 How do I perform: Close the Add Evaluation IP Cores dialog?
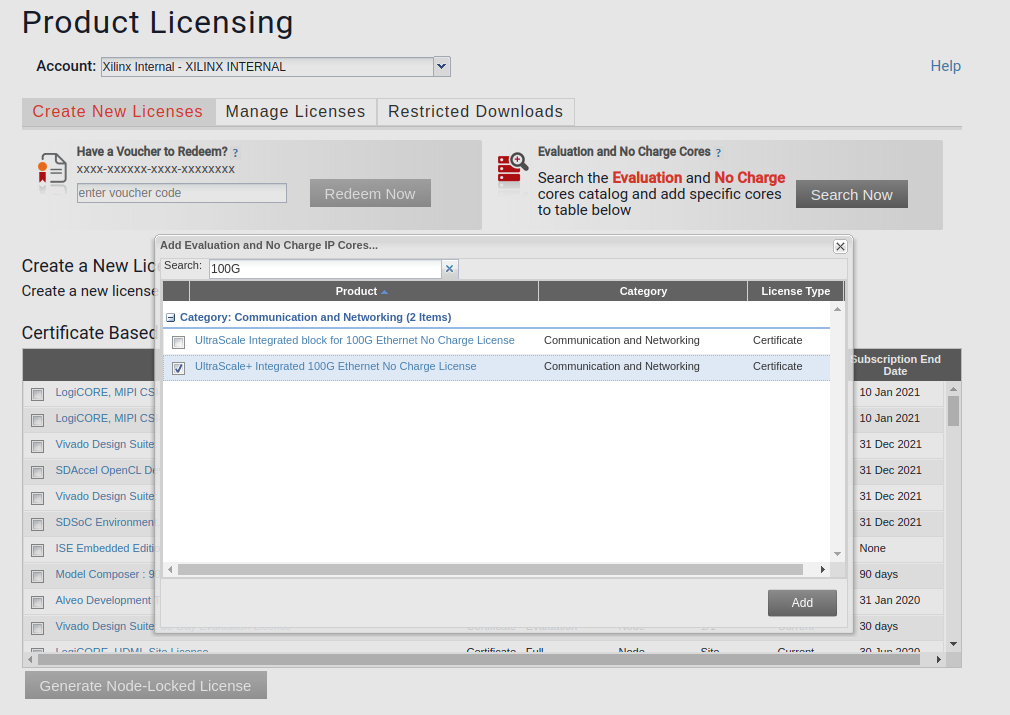point(840,246)
